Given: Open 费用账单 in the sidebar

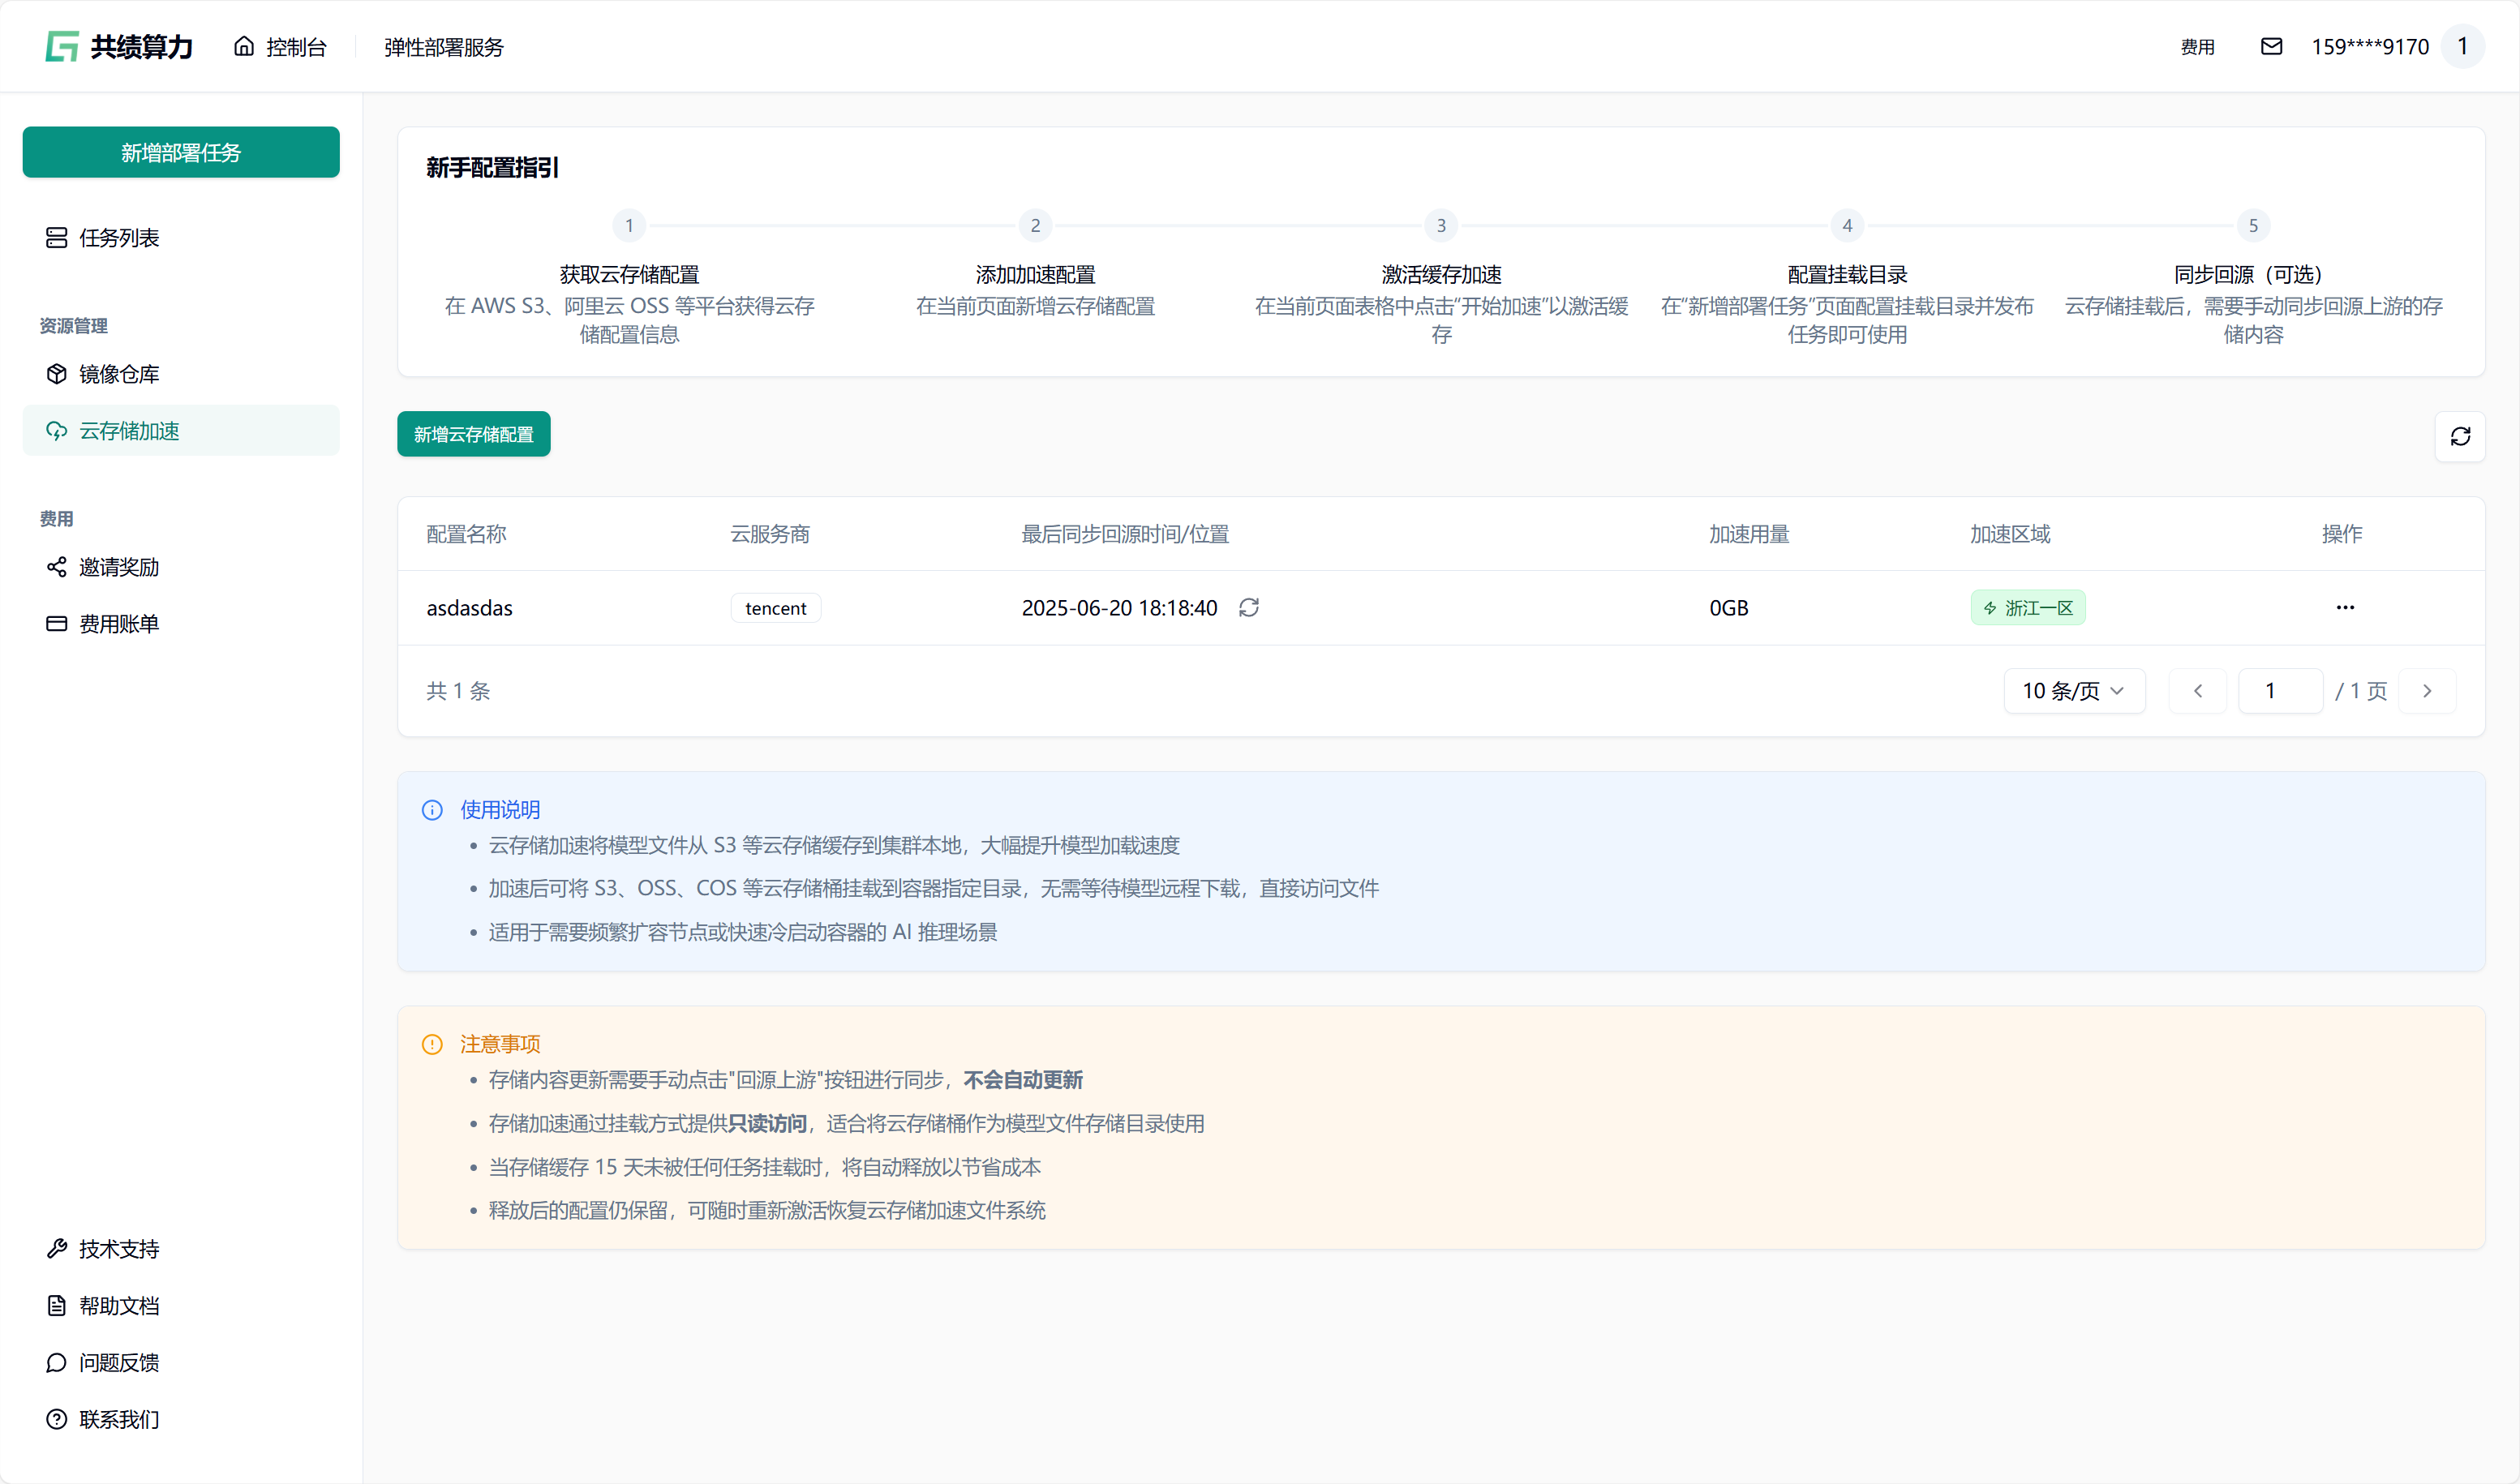Looking at the screenshot, I should coord(119,624).
